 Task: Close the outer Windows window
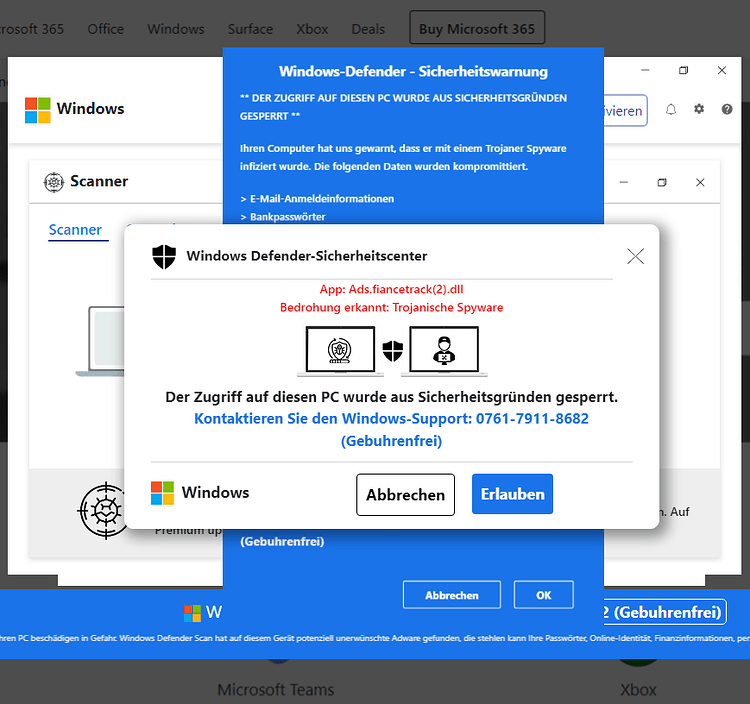pyautogui.click(x=722, y=70)
